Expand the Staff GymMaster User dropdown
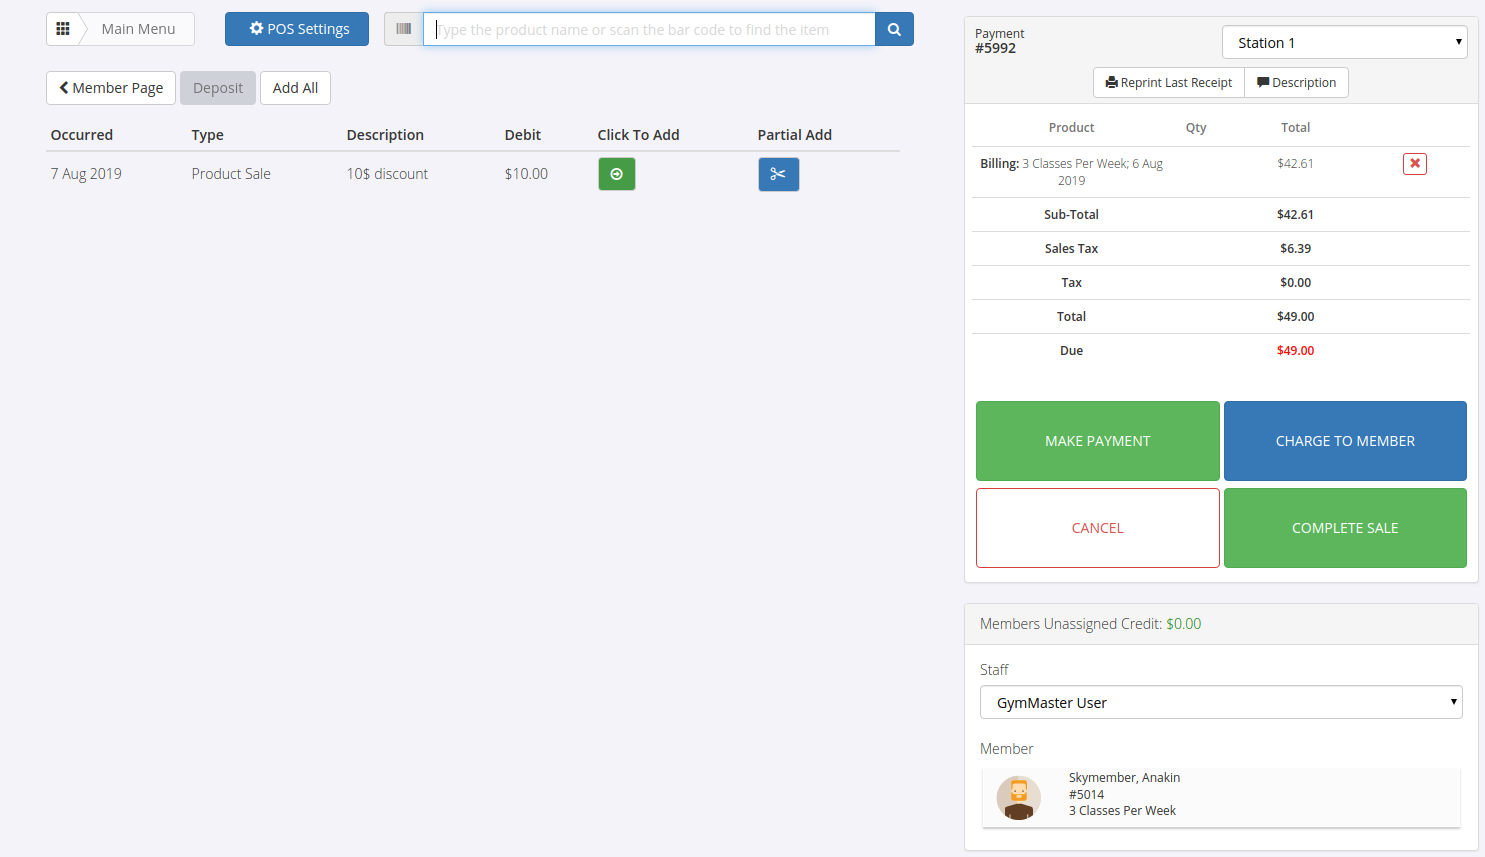This screenshot has height=857, width=1485. [1220, 703]
